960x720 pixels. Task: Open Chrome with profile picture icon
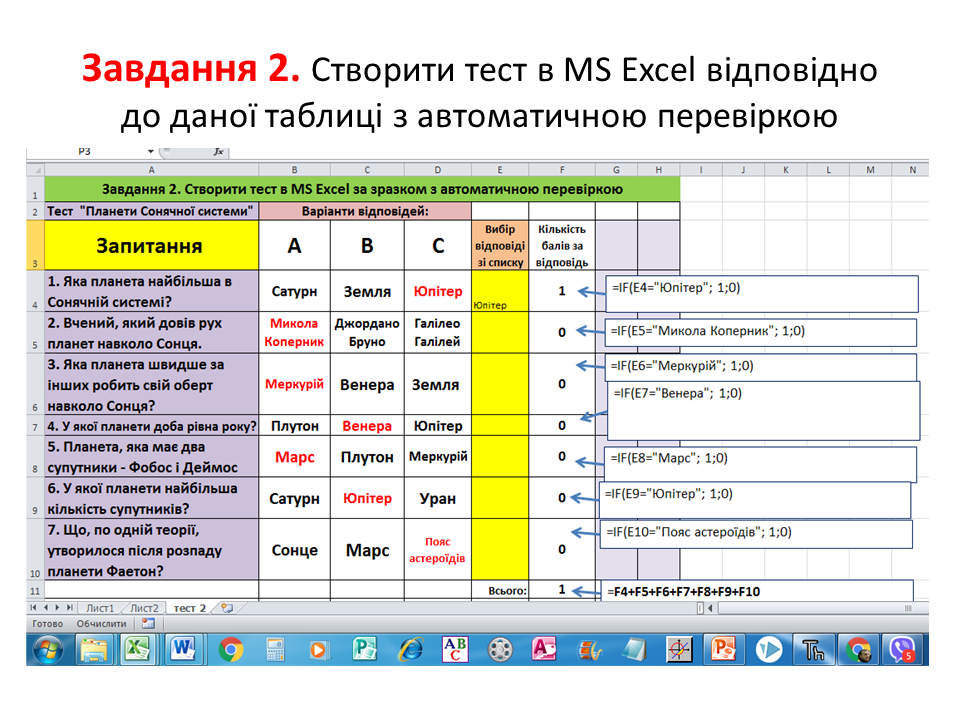[x=858, y=650]
